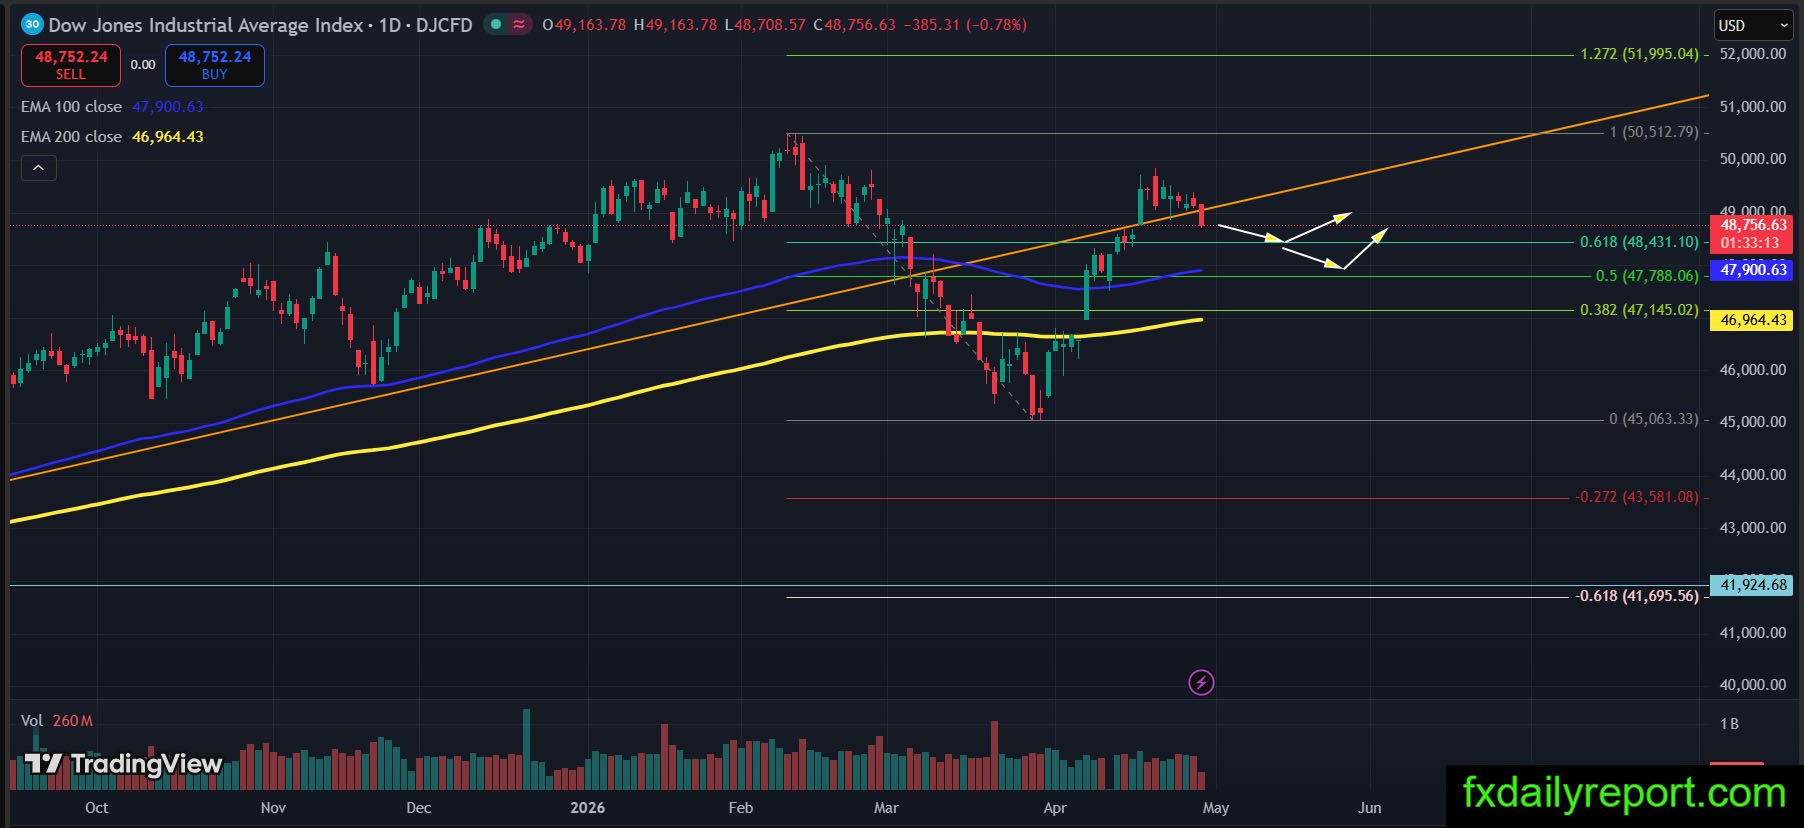Click 45,000.00 on the price axis
Image resolution: width=1804 pixels, height=828 pixels.
pyautogui.click(x=1753, y=421)
